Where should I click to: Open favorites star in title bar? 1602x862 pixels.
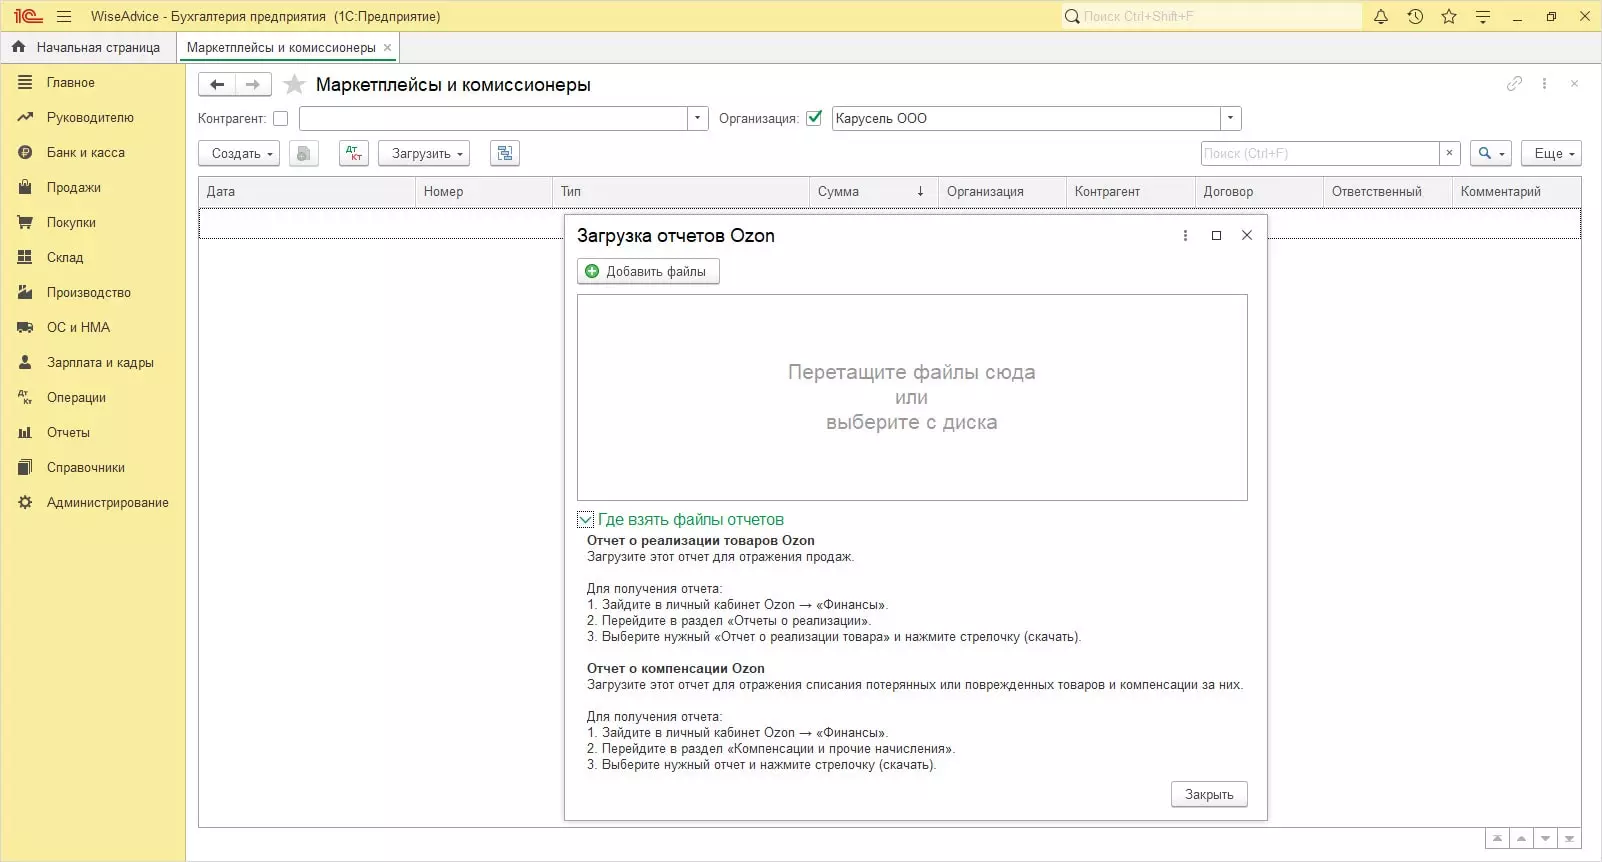click(1449, 16)
